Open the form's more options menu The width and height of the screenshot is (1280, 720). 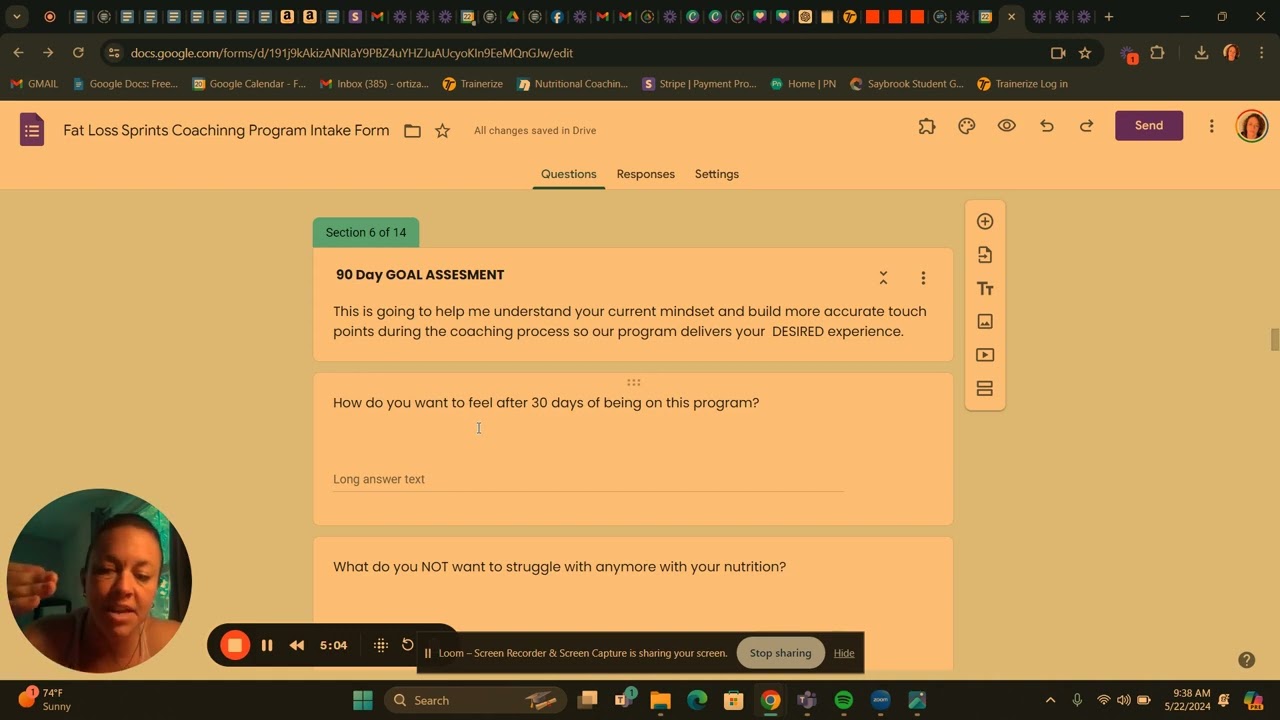pos(1211,126)
